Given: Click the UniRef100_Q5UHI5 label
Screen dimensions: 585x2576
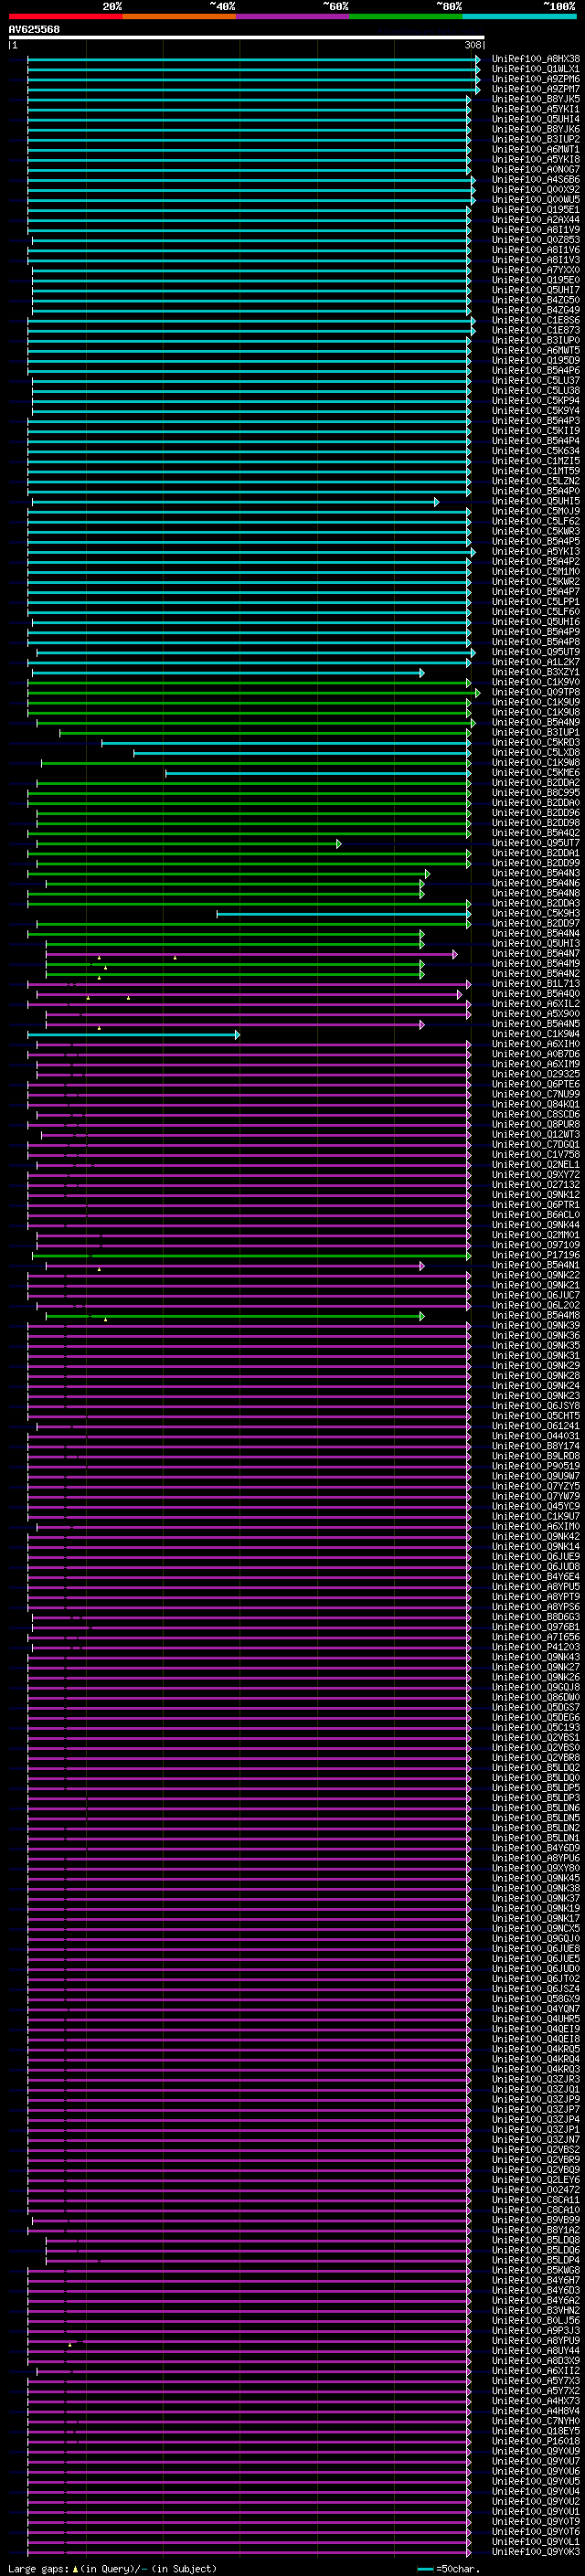Looking at the screenshot, I should [x=536, y=501].
